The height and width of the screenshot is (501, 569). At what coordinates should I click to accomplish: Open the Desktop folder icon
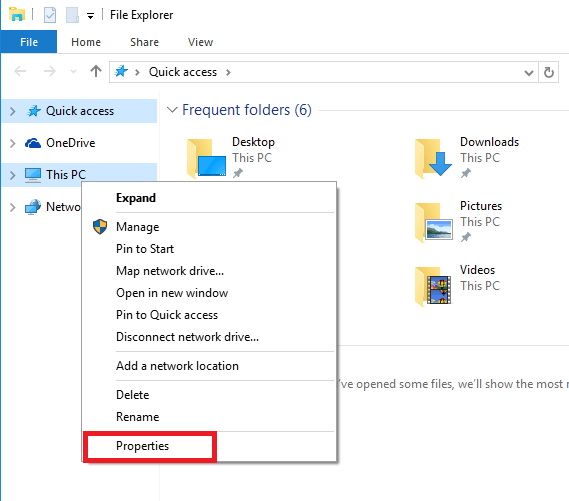point(206,159)
